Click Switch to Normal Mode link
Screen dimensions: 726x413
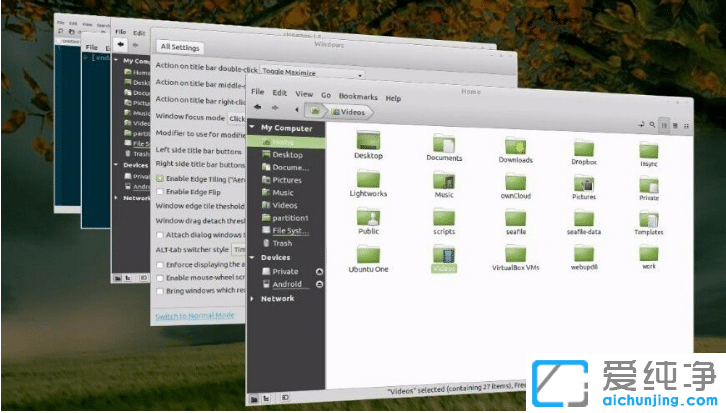click(x=195, y=317)
